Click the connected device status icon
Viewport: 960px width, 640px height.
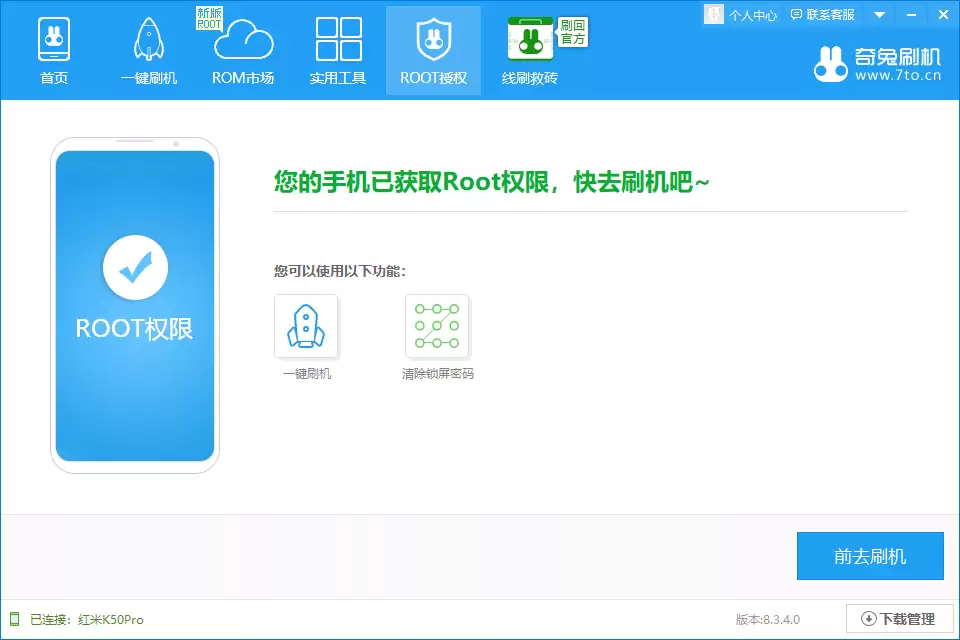[x=13, y=619]
